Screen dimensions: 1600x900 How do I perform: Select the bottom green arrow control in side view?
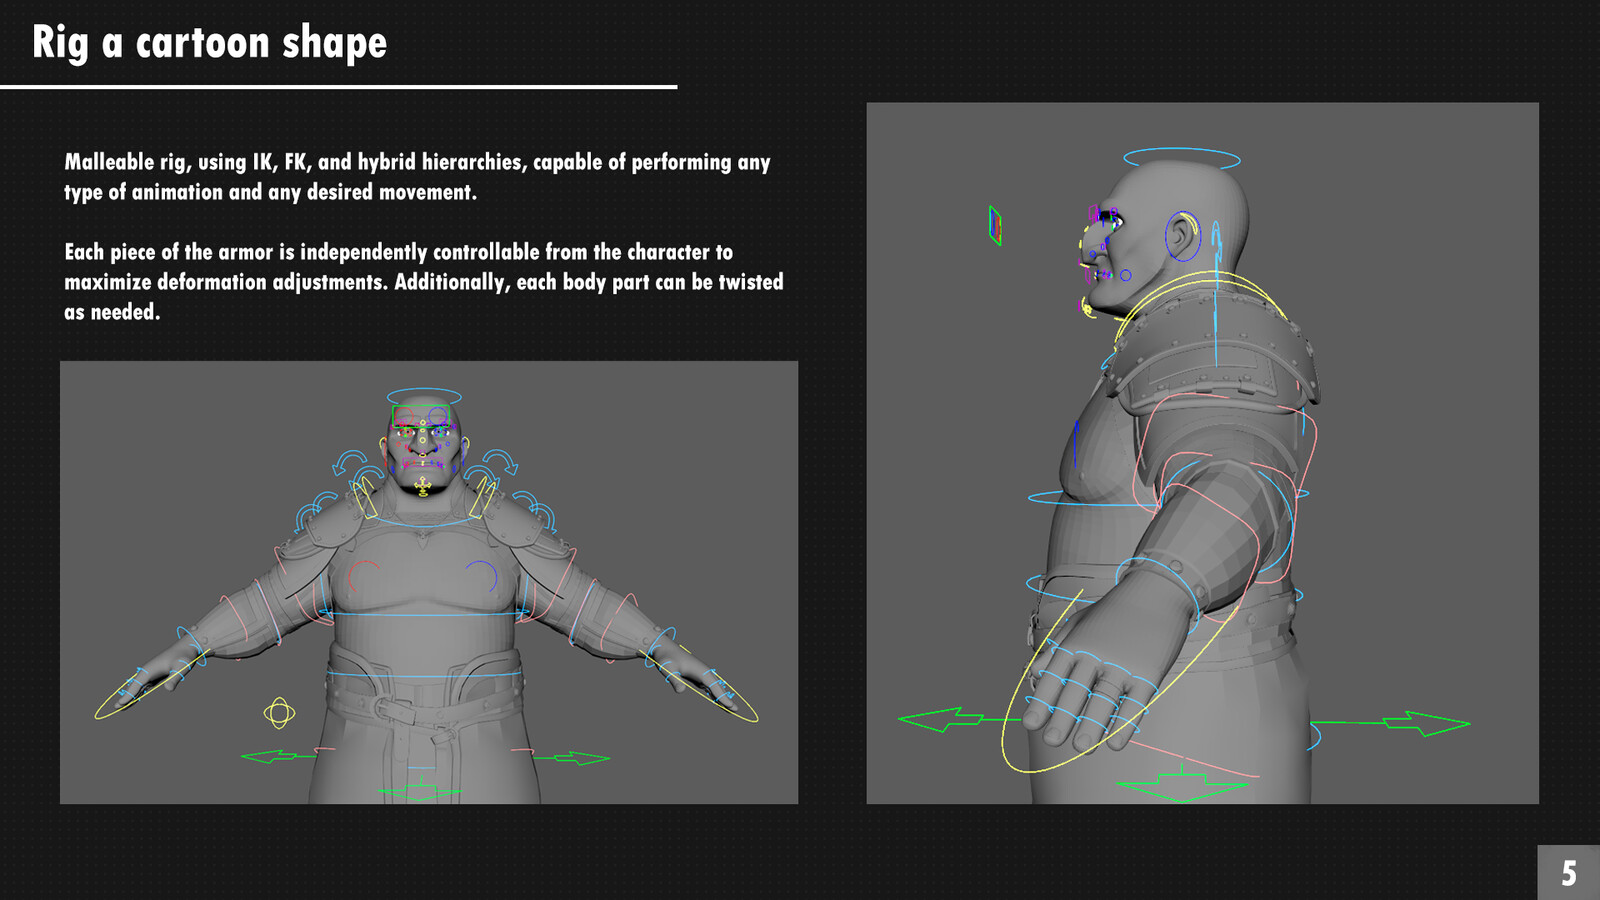(x=1182, y=784)
